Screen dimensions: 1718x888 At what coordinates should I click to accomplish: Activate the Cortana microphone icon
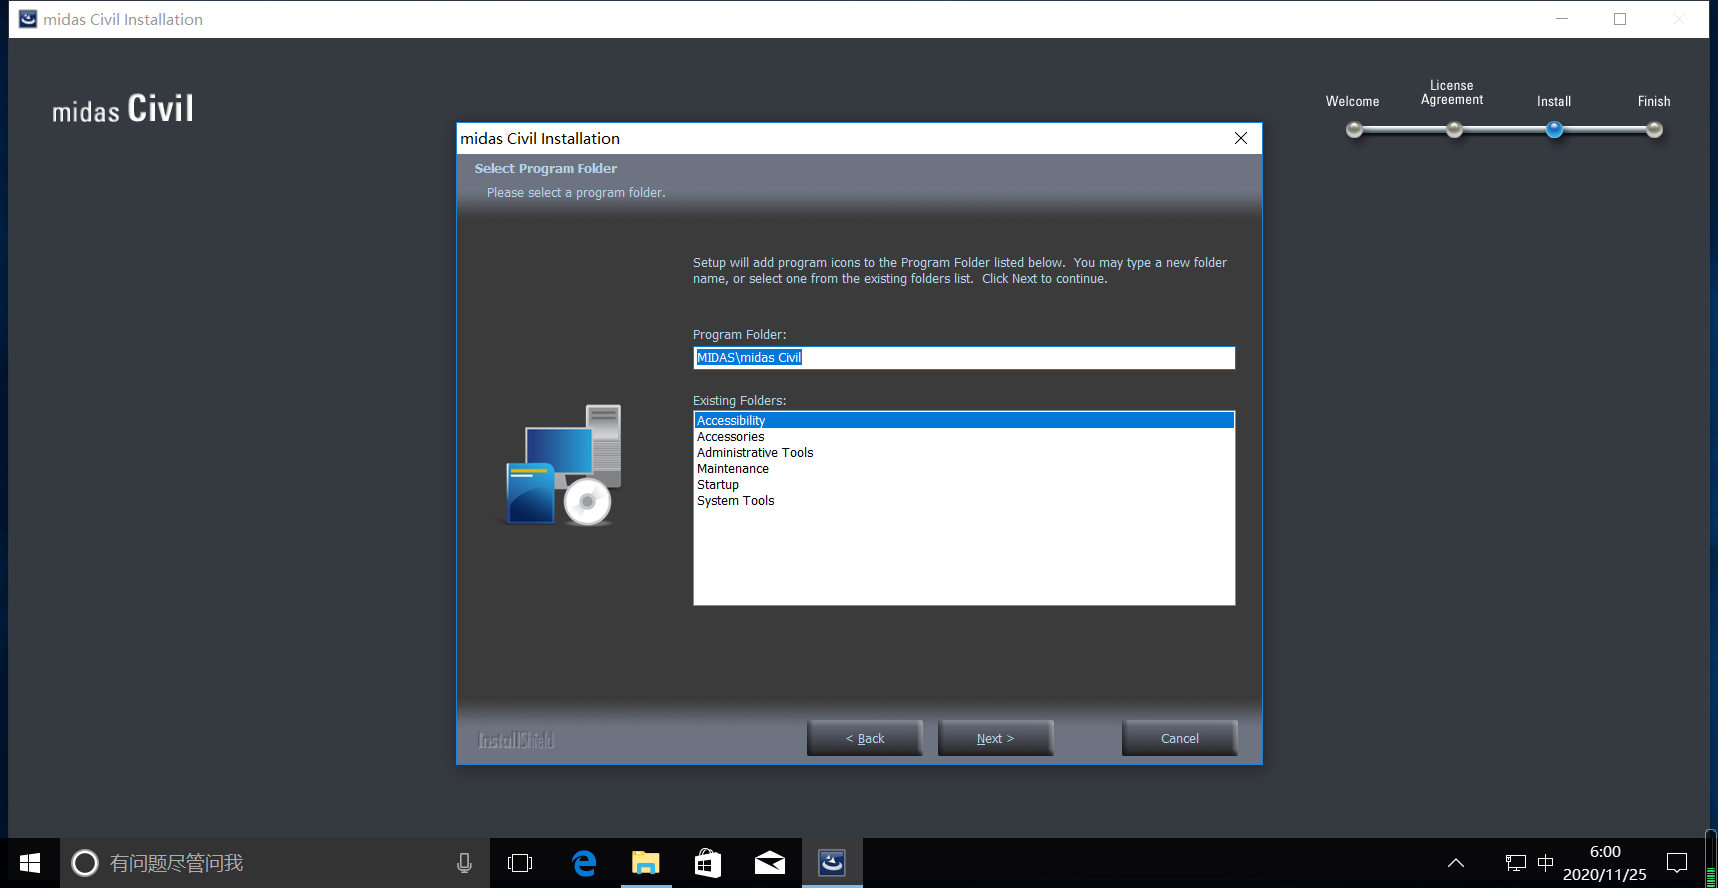tap(464, 863)
